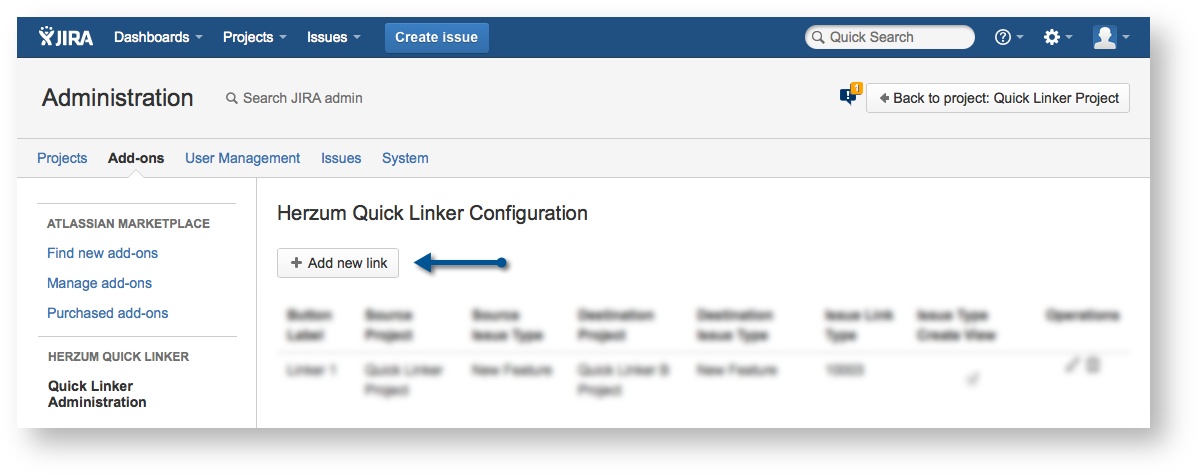Expand the Projects dropdown menu
This screenshot has height=476, width=1198.
click(254, 37)
